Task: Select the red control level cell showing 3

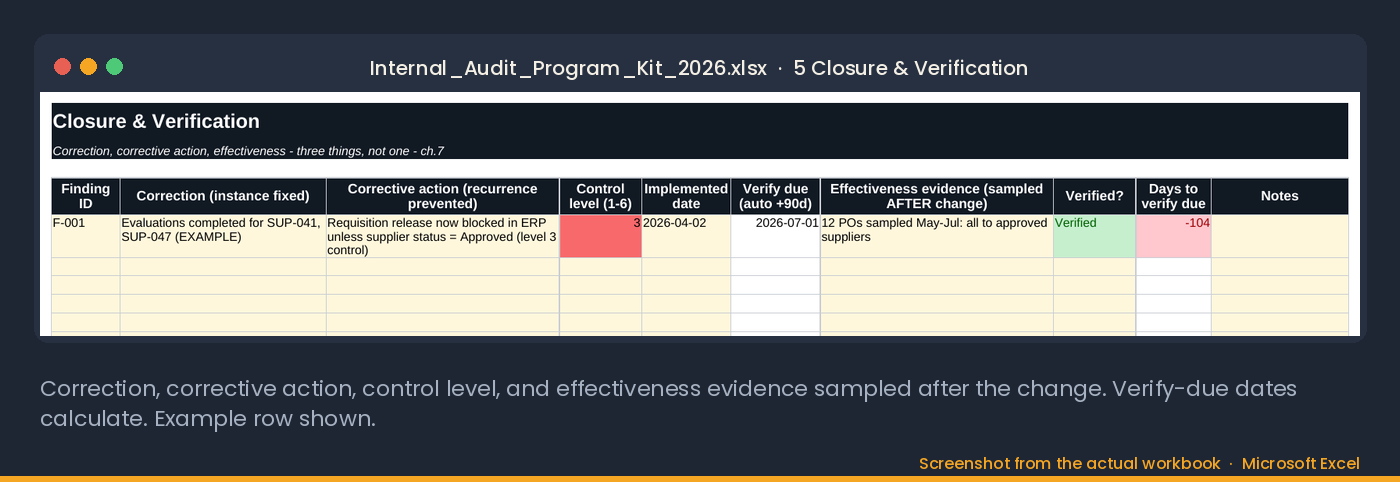Action: point(600,236)
